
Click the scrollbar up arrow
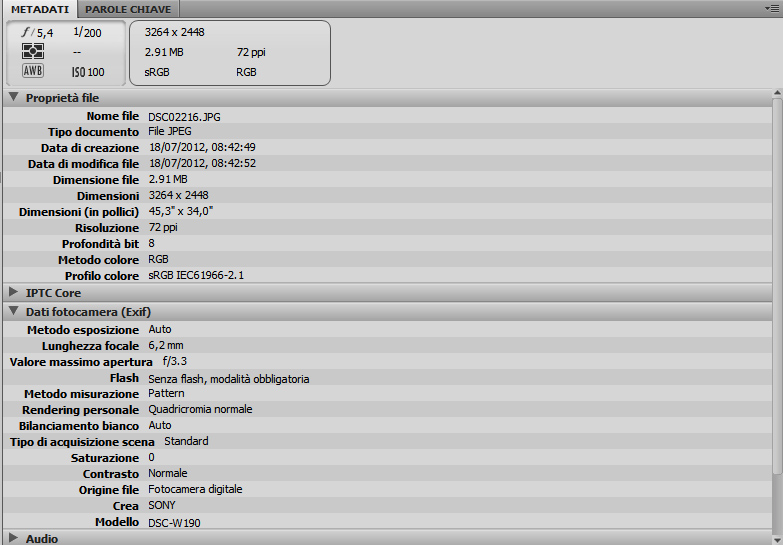click(x=777, y=93)
